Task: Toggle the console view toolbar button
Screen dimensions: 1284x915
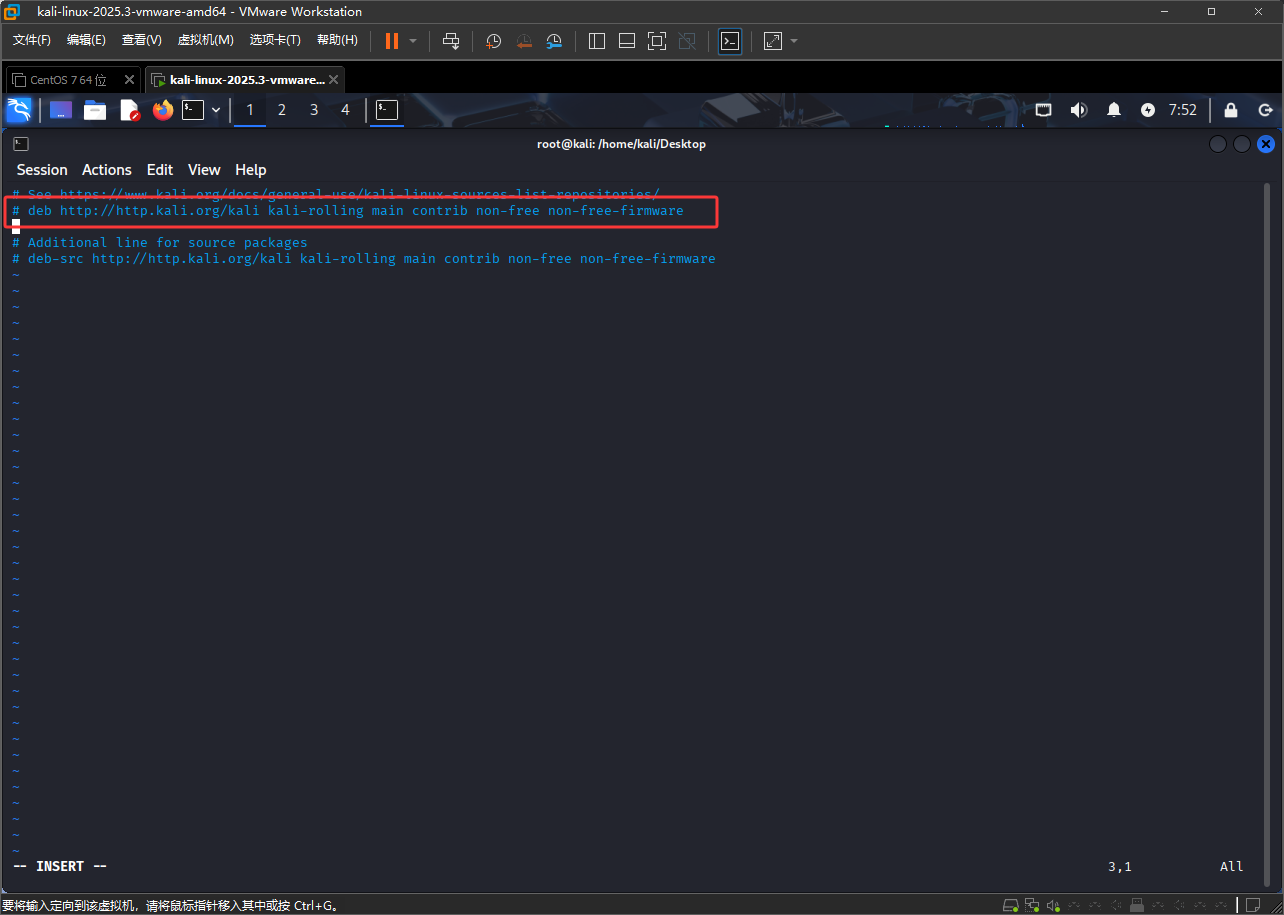Action: point(730,41)
